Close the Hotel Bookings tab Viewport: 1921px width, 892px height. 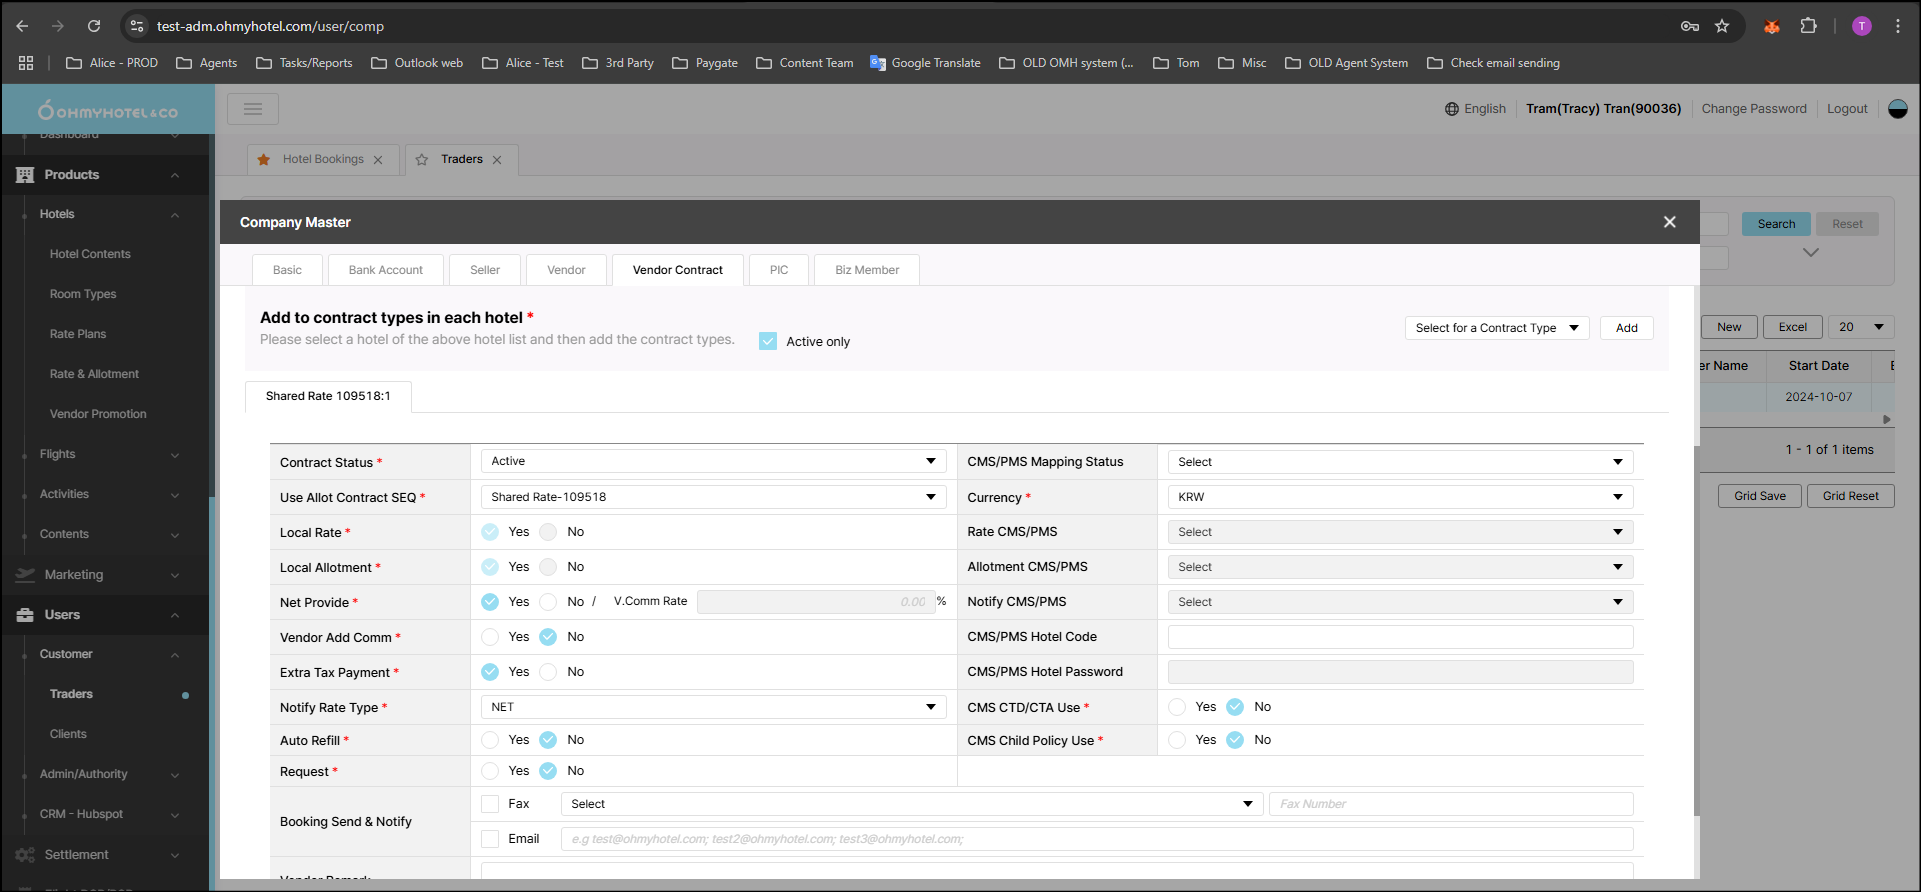[378, 160]
